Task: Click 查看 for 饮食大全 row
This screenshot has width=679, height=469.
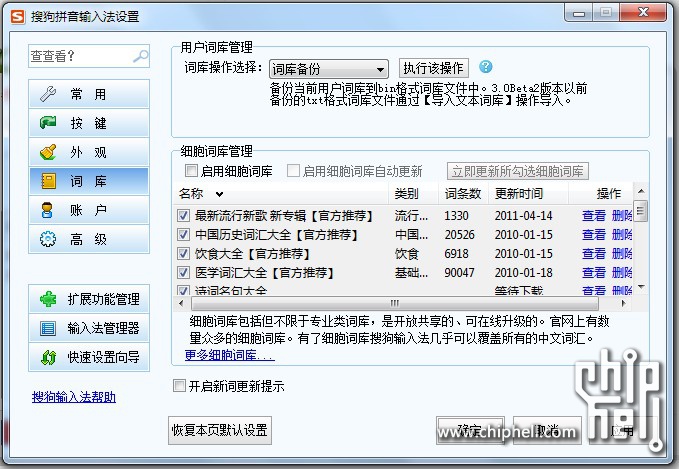Action: (x=594, y=253)
